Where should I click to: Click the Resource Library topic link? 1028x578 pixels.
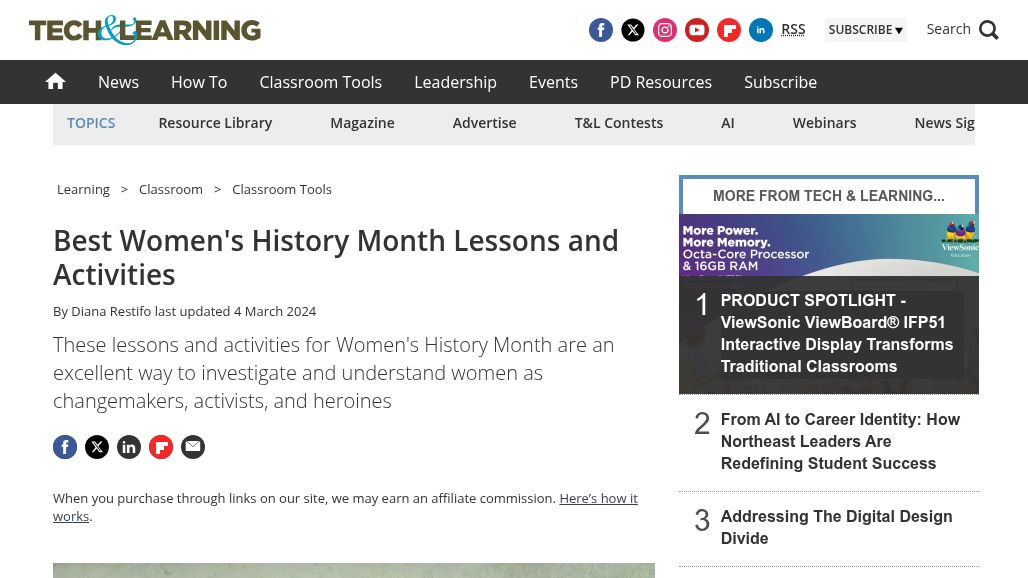(215, 123)
